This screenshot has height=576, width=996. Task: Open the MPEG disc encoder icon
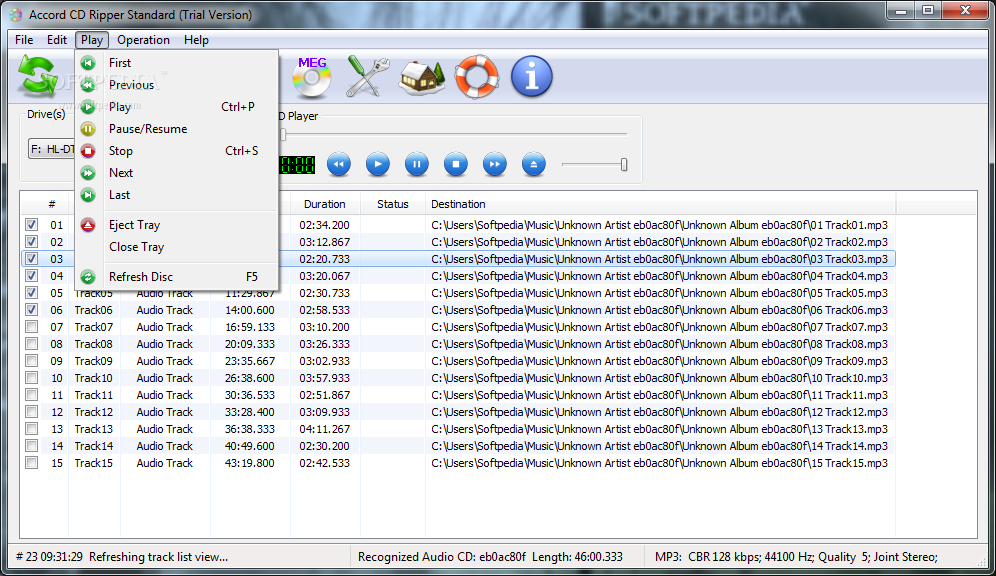pyautogui.click(x=312, y=77)
